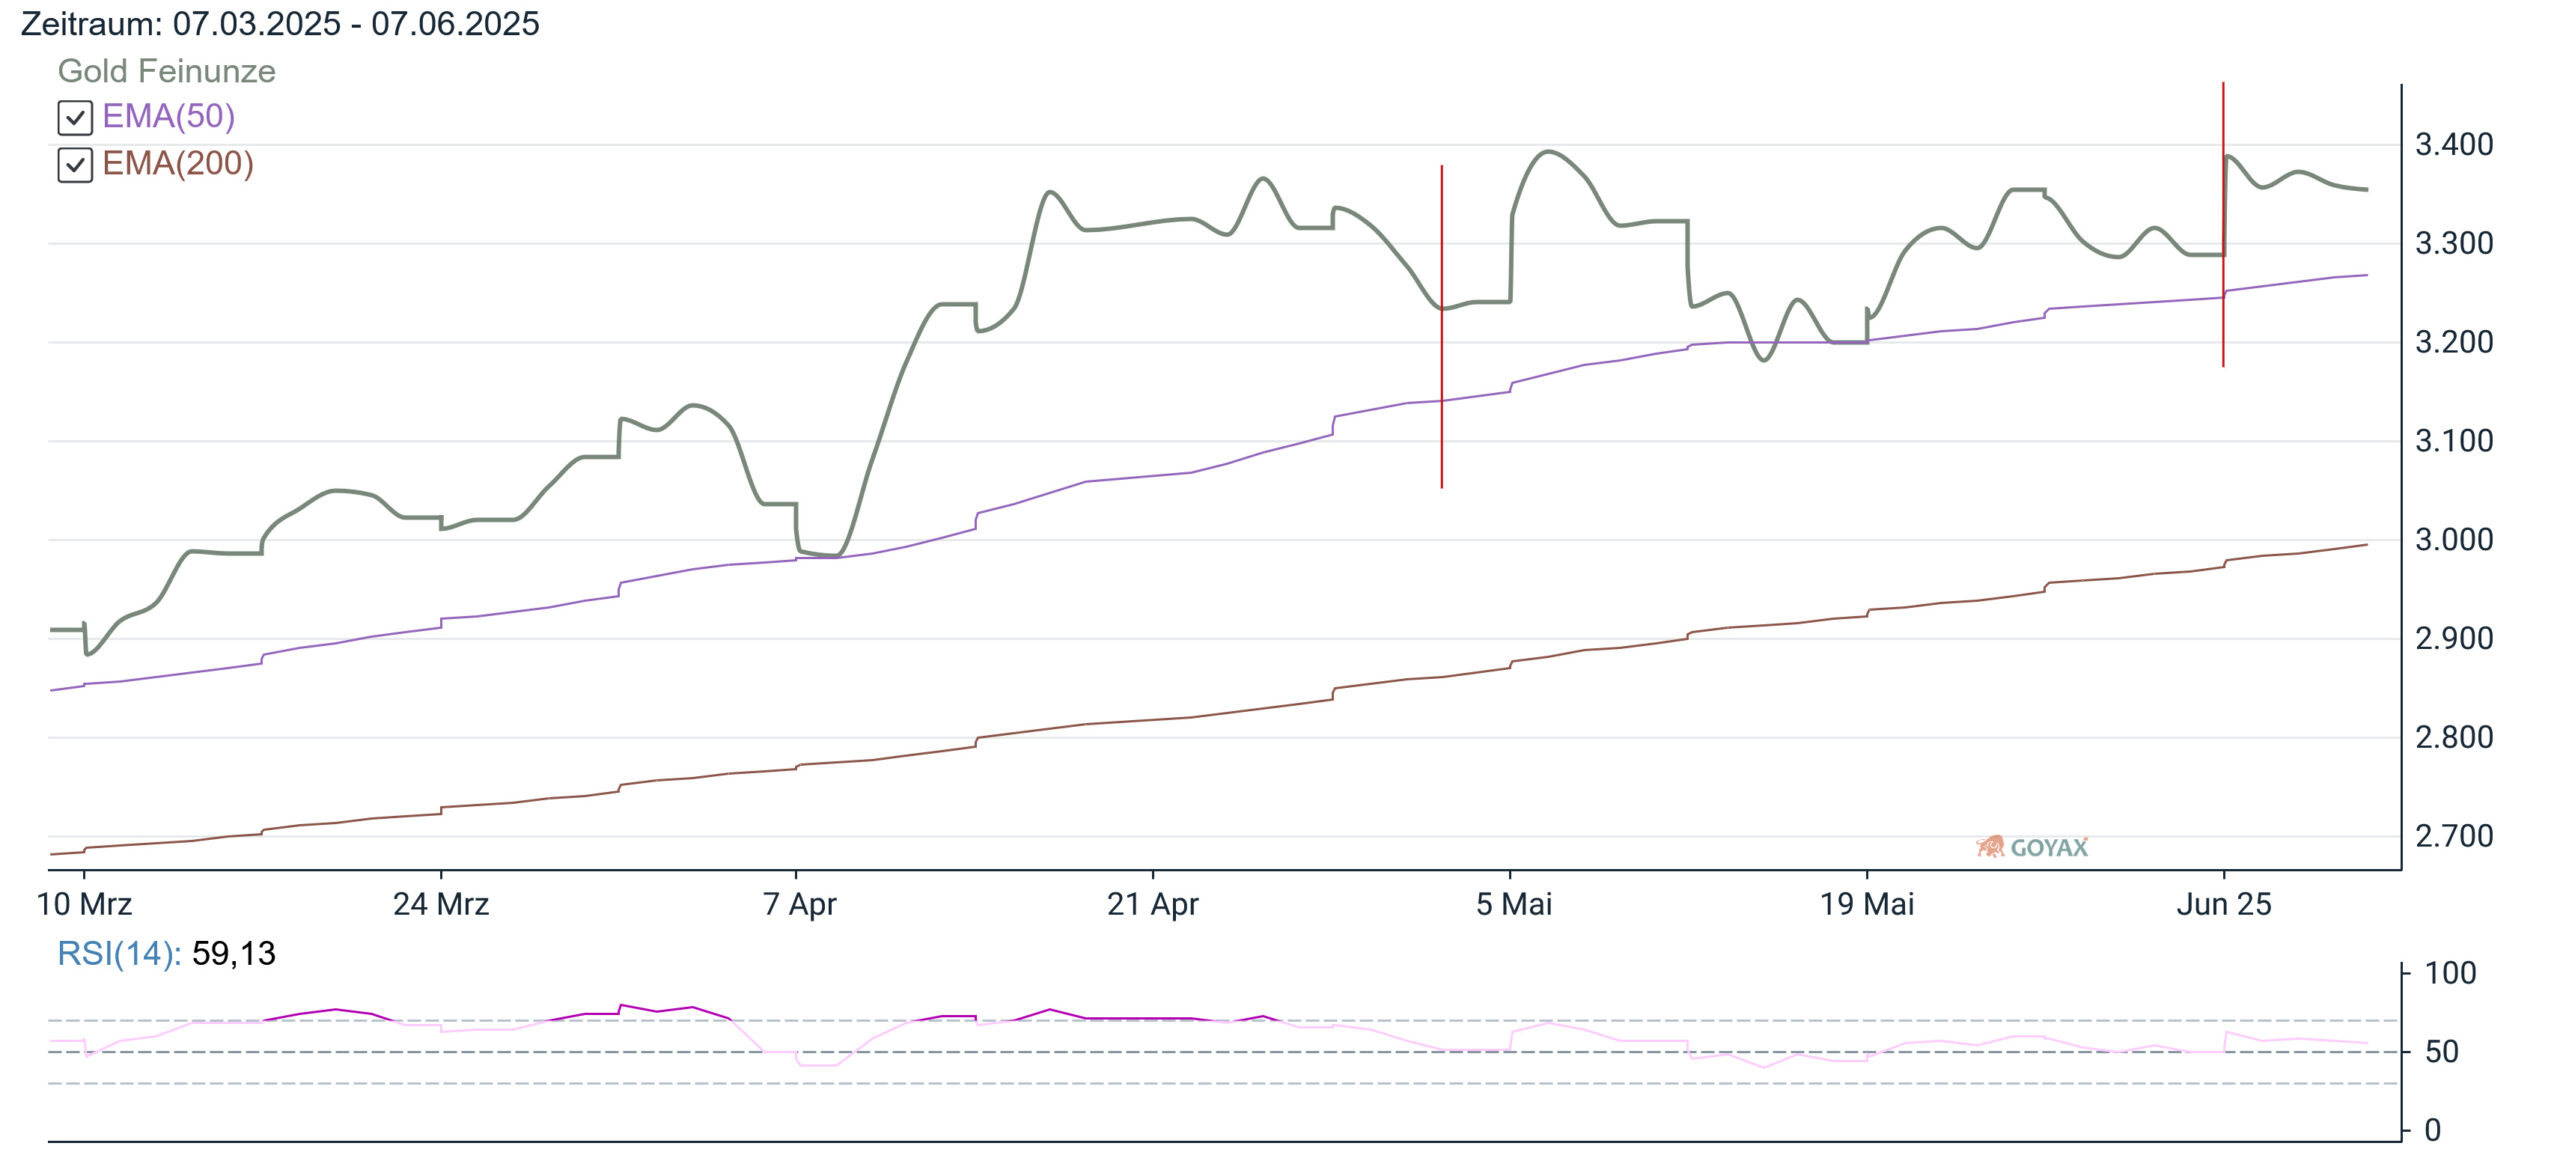Click the 3.200 price axis label
This screenshot has height=1152, width=2560.
[x=2454, y=342]
